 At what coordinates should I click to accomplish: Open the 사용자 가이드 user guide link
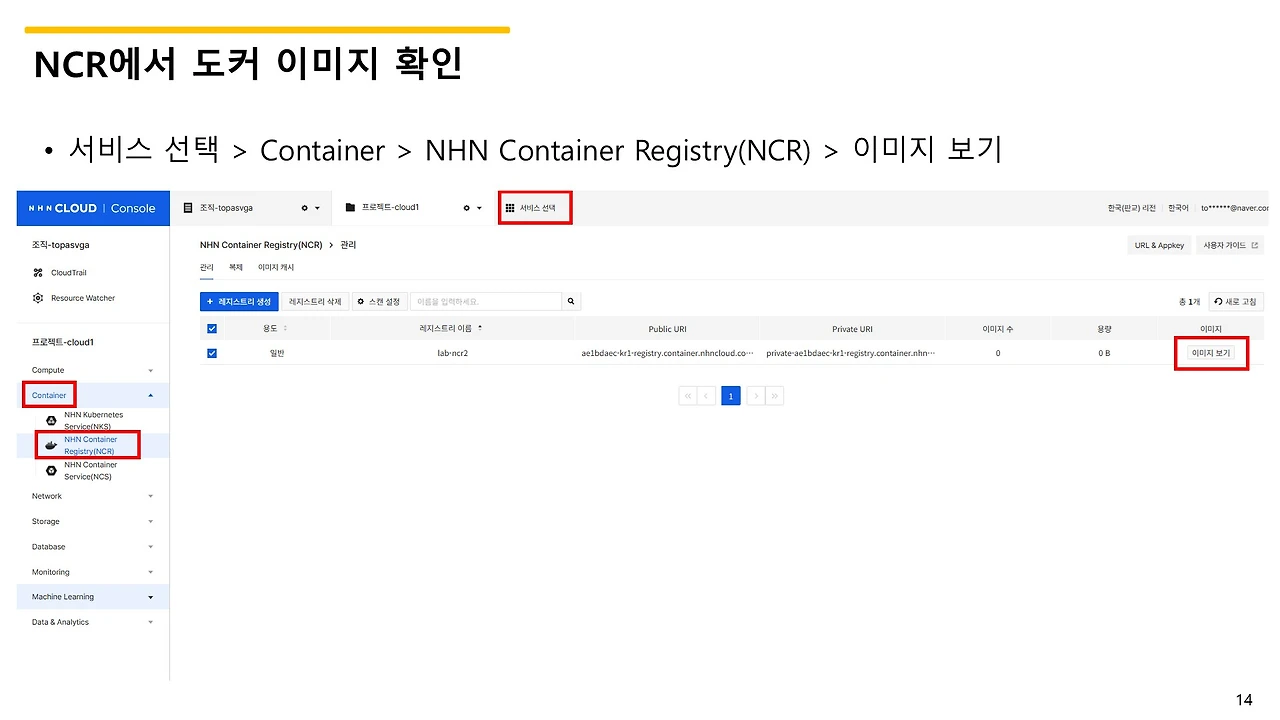coord(1230,245)
